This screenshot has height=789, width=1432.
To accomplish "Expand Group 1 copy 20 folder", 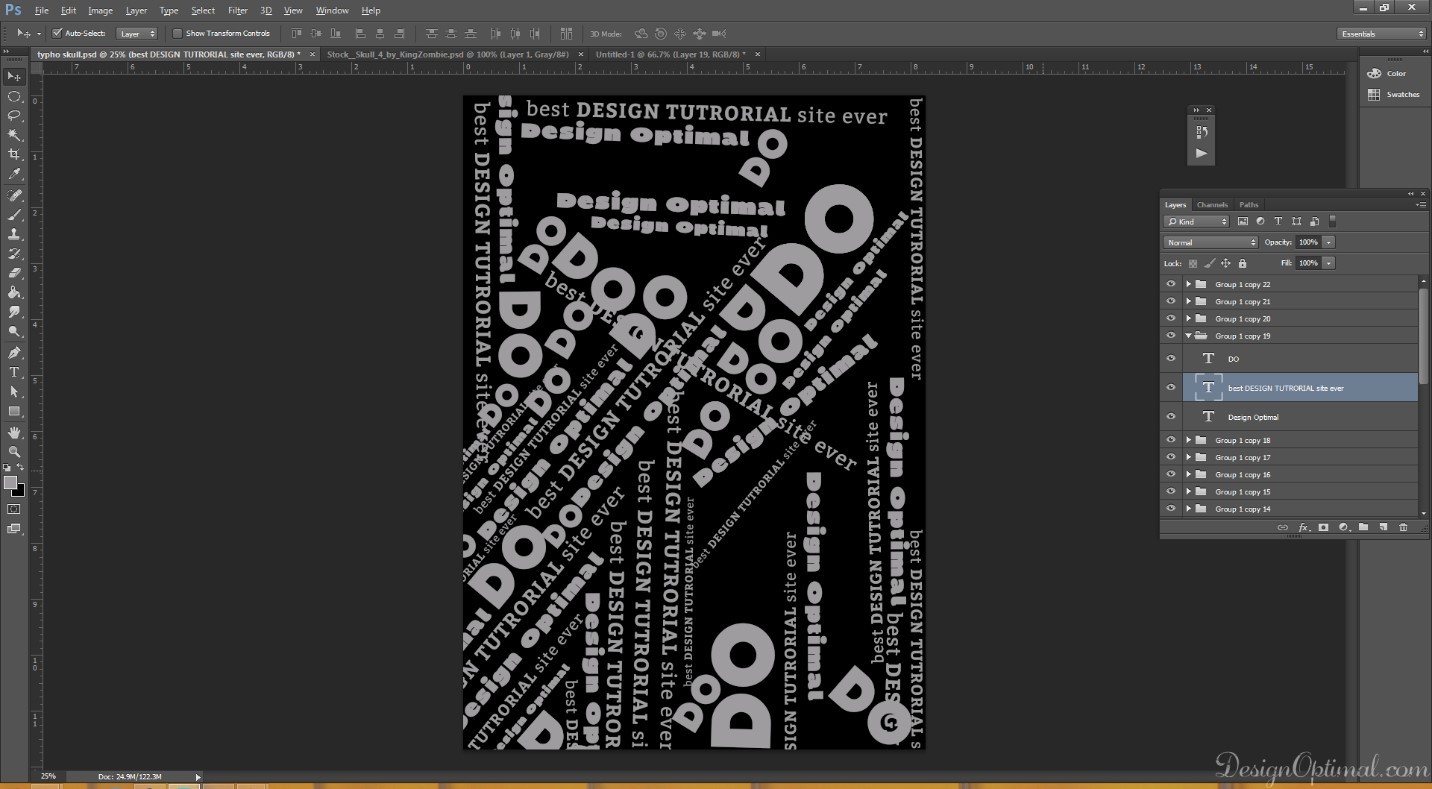I will coord(1188,318).
